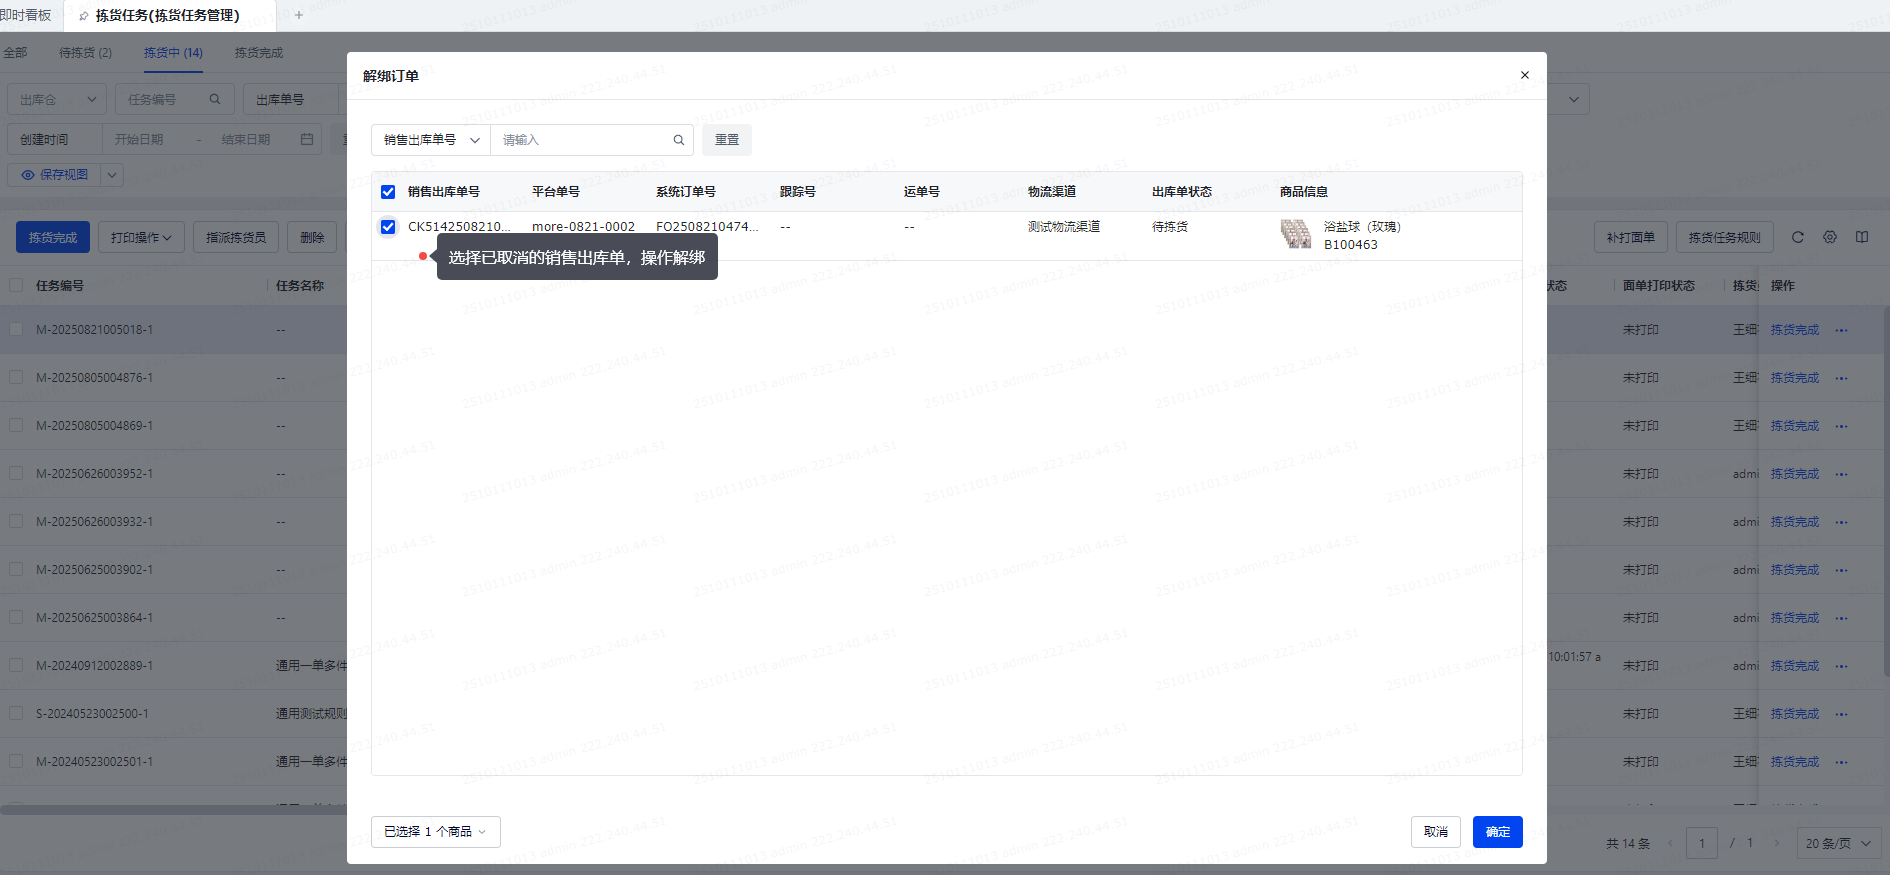The height and width of the screenshot is (875, 1890).
Task: Open more actions for row M-20240523002501-1
Action: (x=1842, y=762)
